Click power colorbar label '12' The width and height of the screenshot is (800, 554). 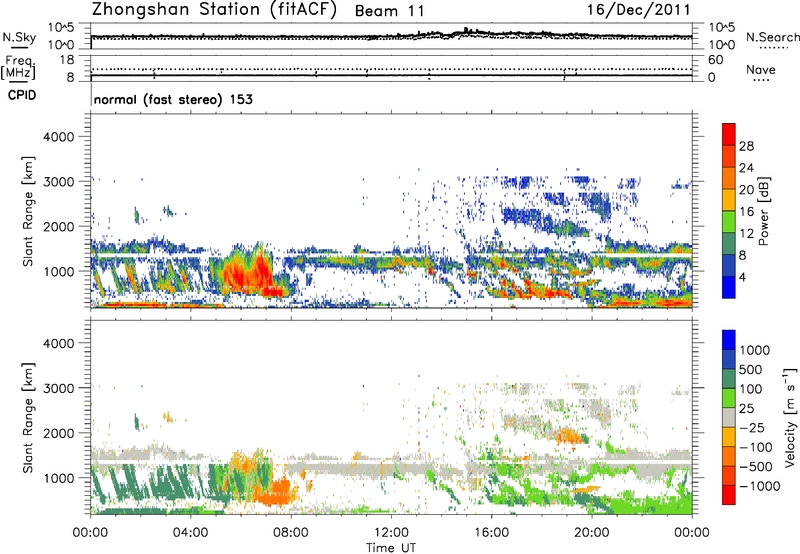(746, 234)
